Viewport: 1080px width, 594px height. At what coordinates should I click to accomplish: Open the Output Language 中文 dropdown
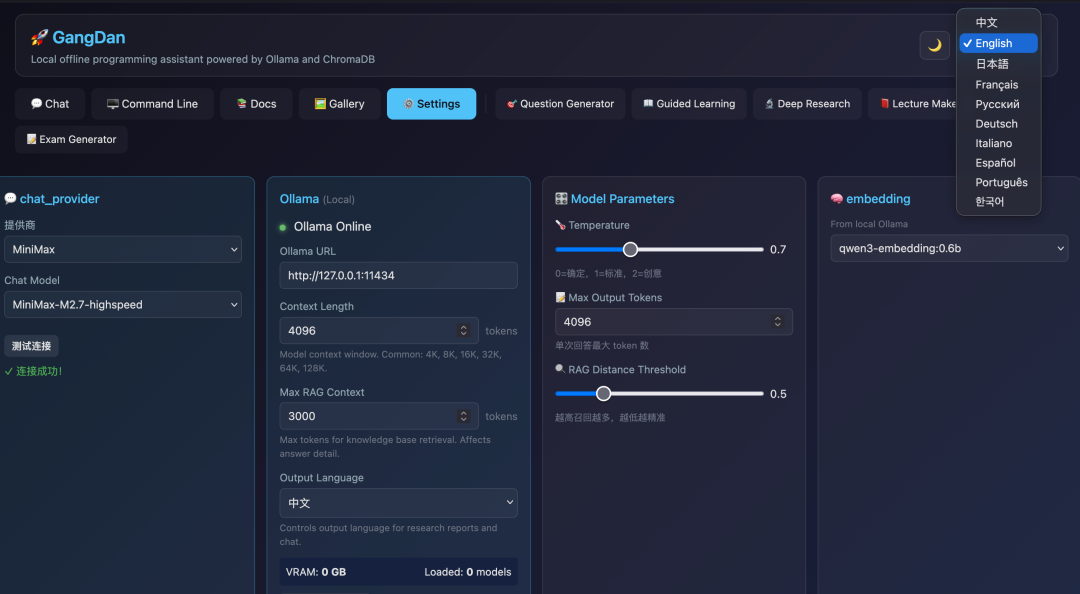click(398, 503)
